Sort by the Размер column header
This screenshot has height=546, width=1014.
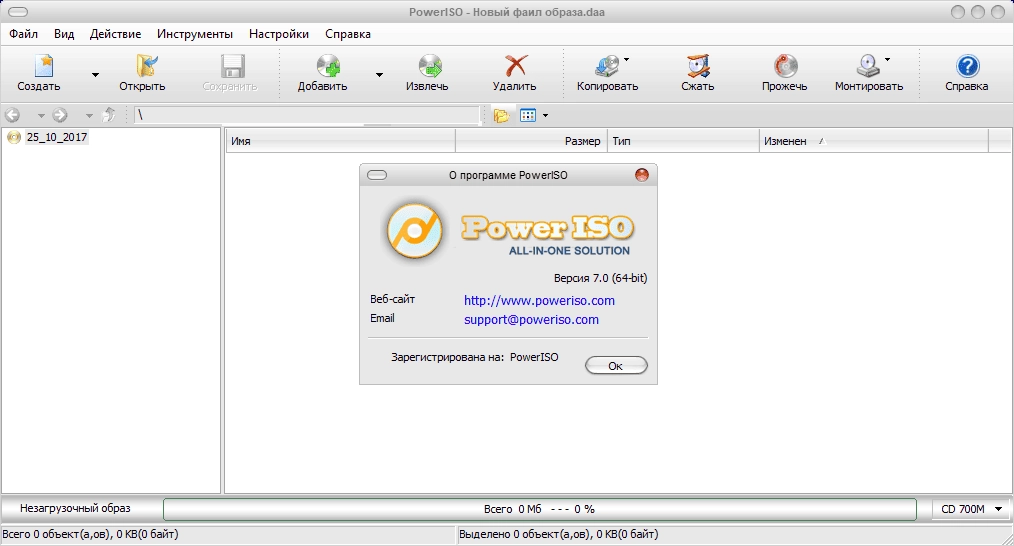[x=532, y=141]
